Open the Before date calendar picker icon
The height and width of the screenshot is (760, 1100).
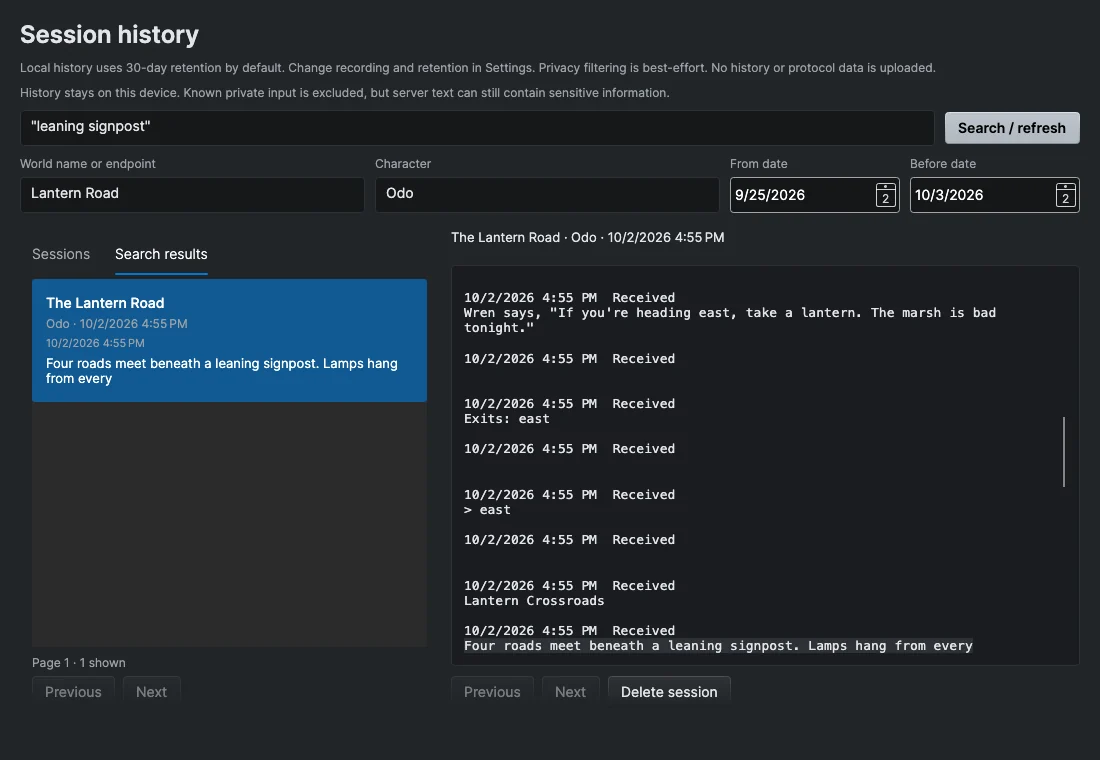1066,195
